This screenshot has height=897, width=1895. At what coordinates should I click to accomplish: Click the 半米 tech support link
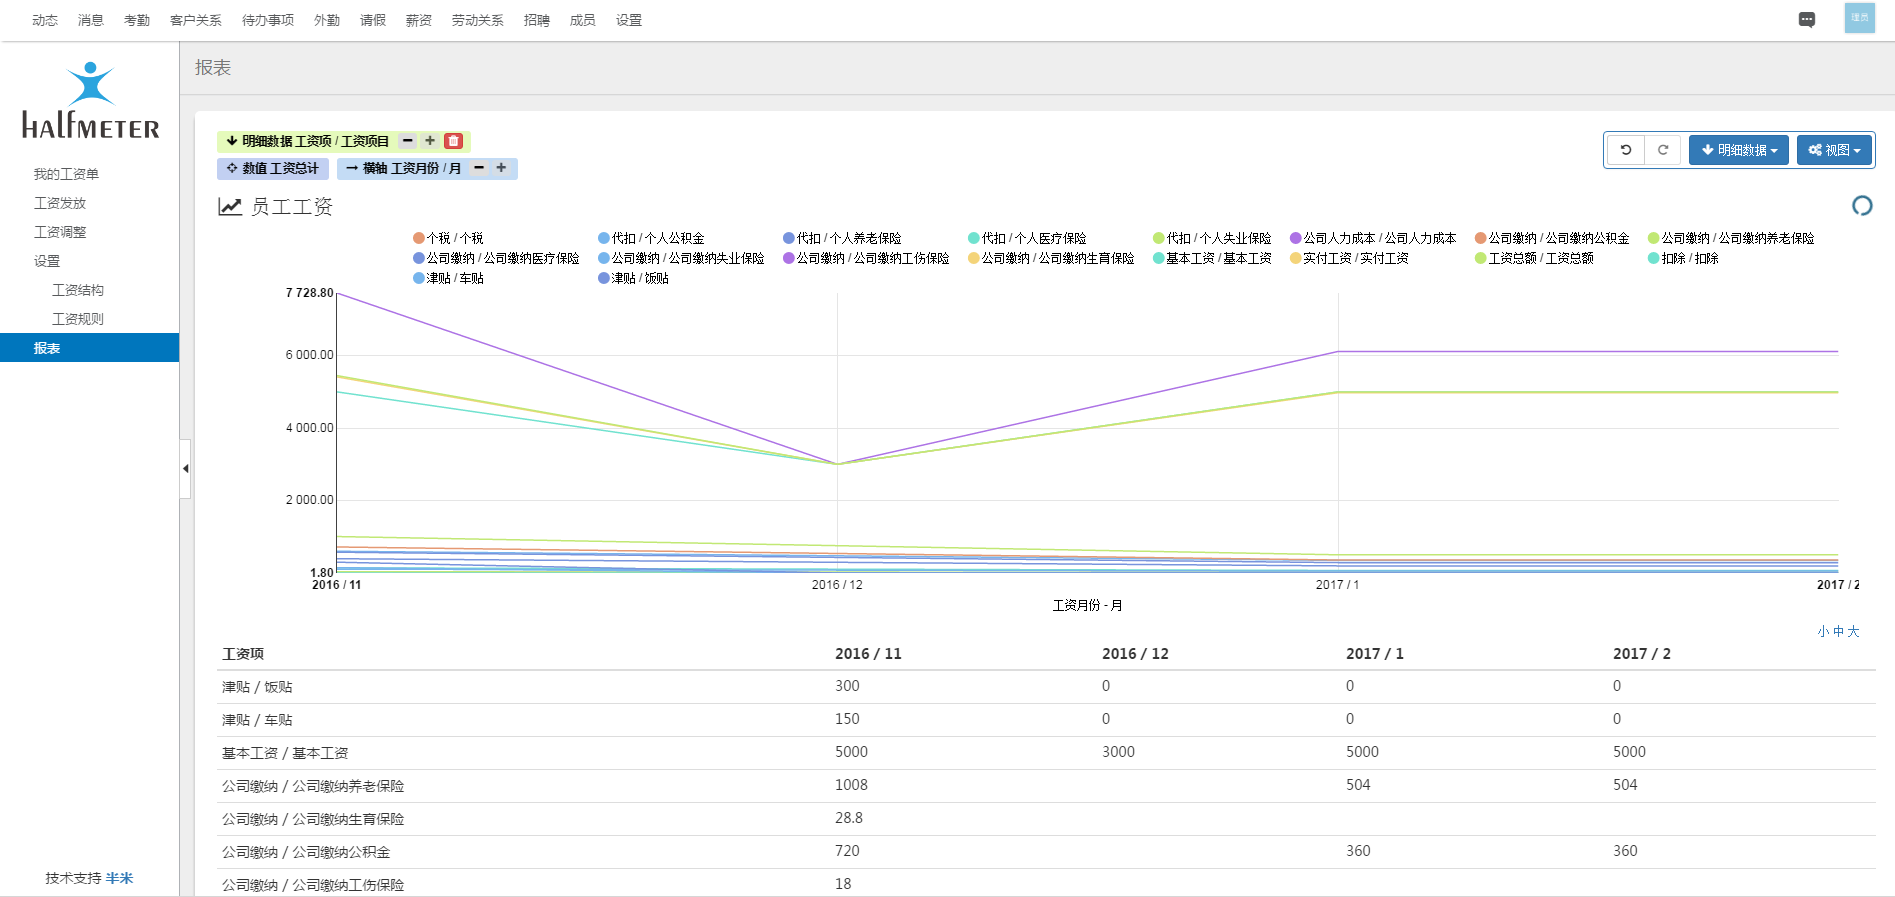(x=119, y=878)
